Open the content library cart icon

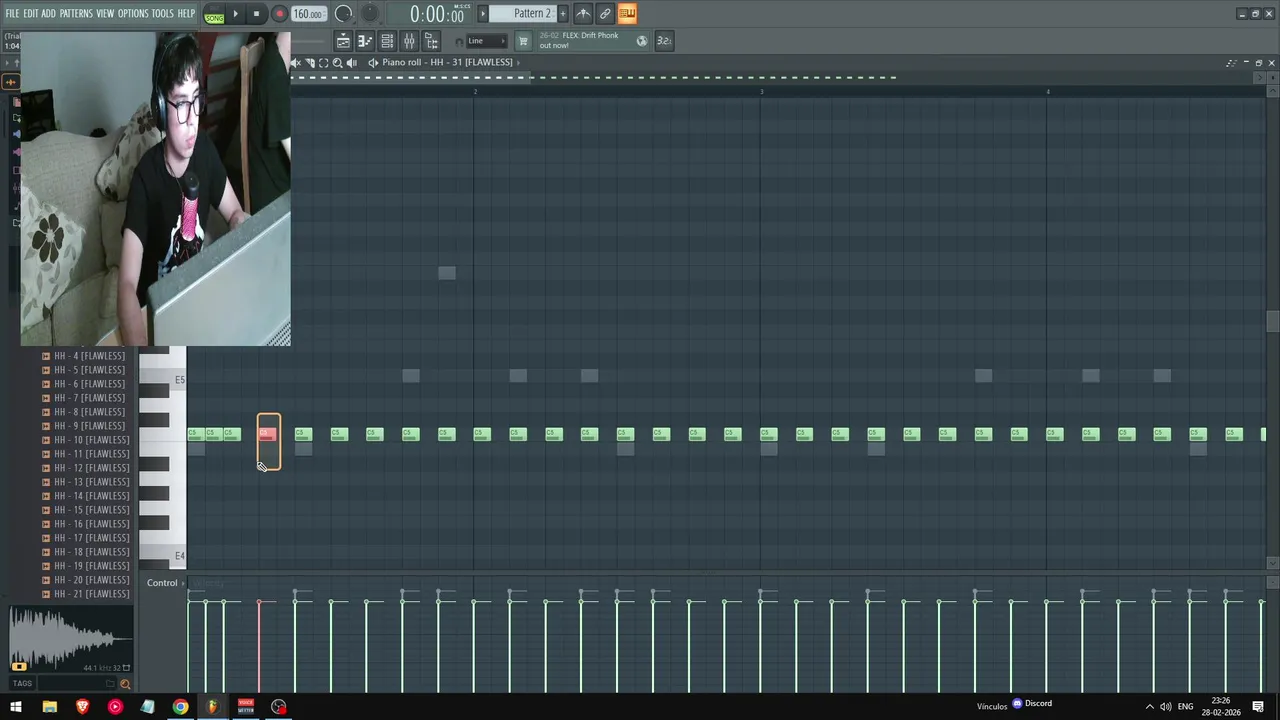pyautogui.click(x=522, y=41)
